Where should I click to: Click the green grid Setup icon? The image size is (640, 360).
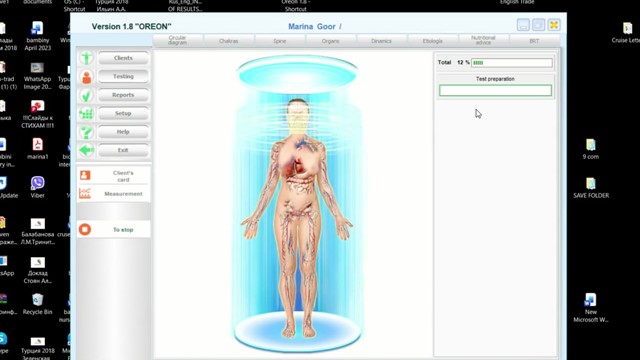coord(86,113)
